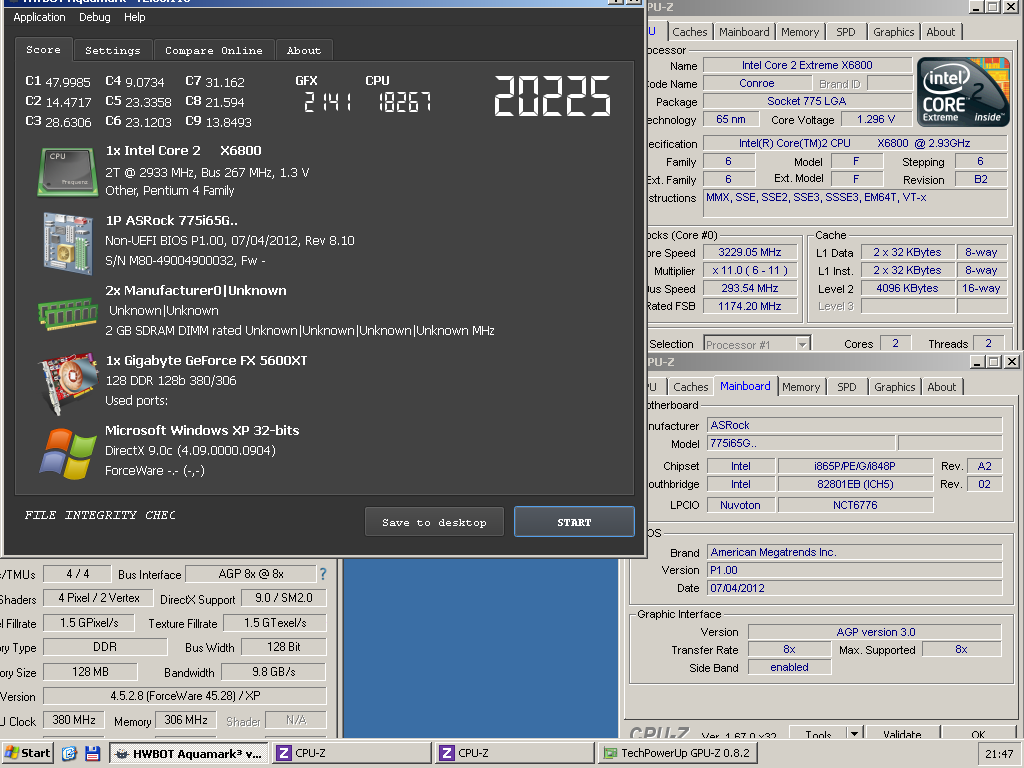Click the Core Speed 3229.05 MHz field
The height and width of the screenshot is (768, 1024).
click(750, 252)
